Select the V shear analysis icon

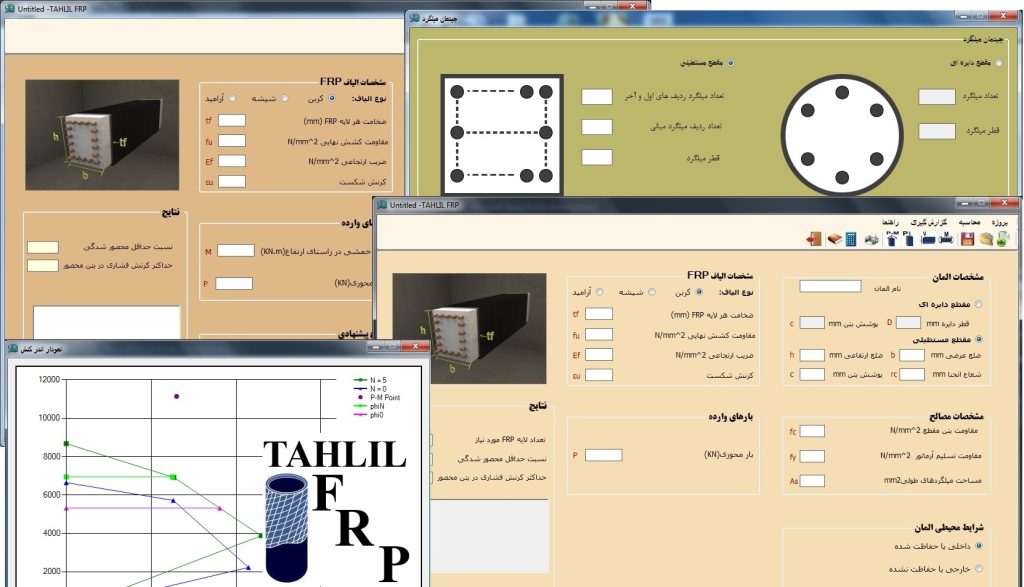coord(928,239)
